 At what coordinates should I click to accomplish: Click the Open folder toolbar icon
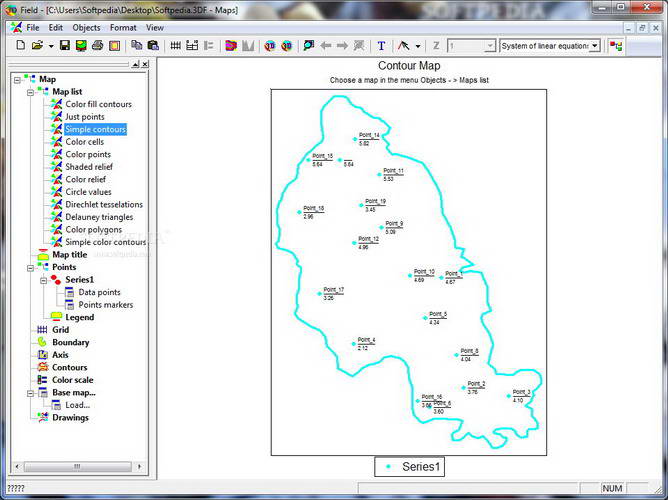[x=37, y=46]
